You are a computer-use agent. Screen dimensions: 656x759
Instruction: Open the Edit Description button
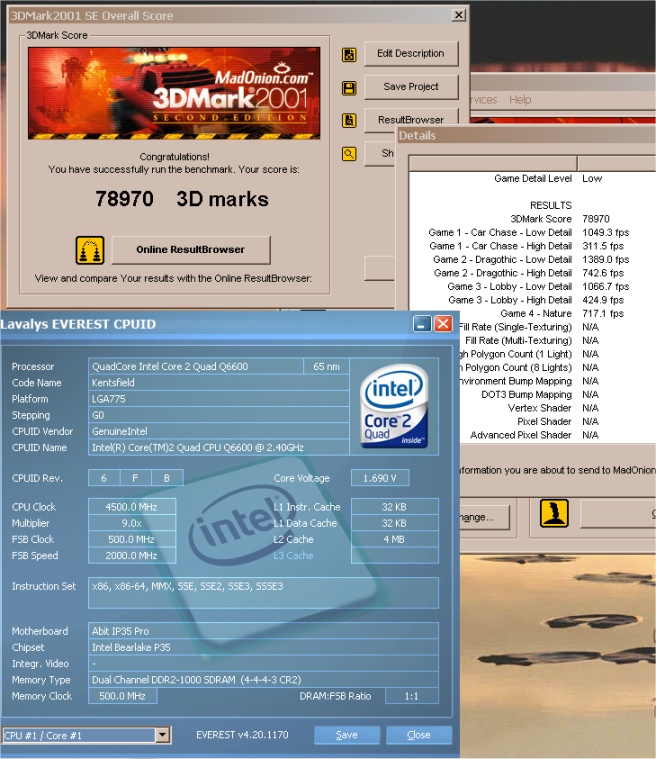(411, 54)
